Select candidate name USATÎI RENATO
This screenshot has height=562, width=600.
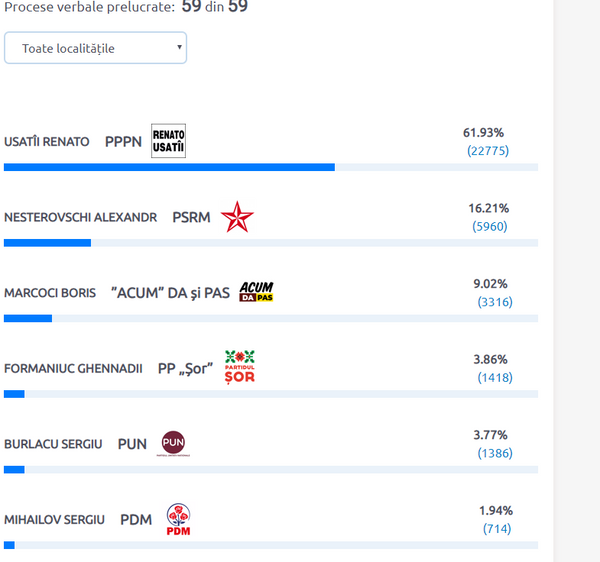[47, 142]
